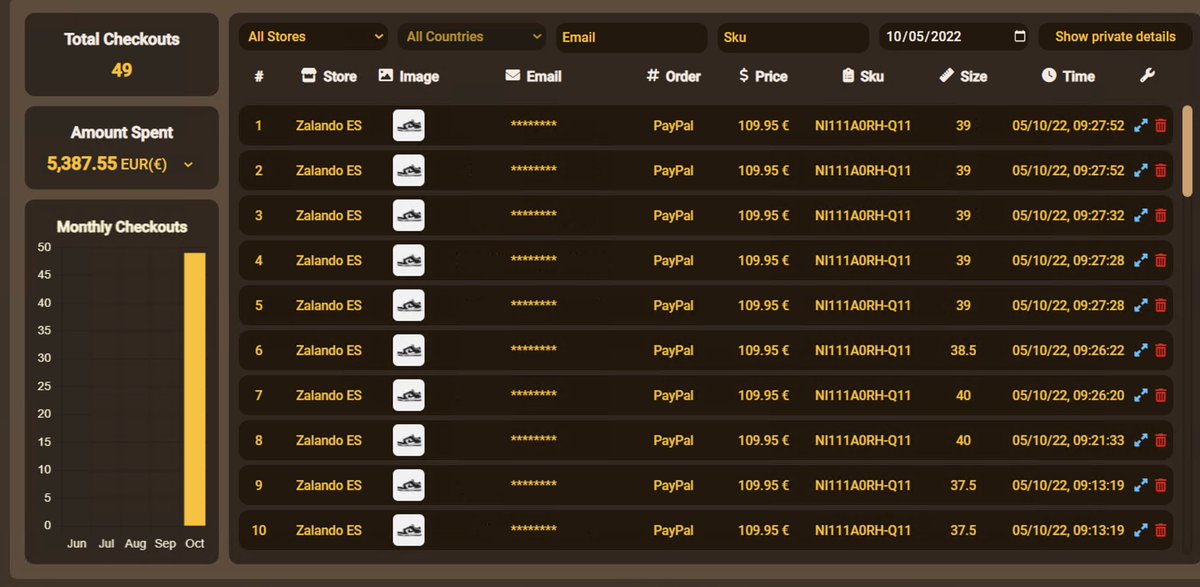Open the All Stores dropdown
This screenshot has height=587, width=1200.
313,37
